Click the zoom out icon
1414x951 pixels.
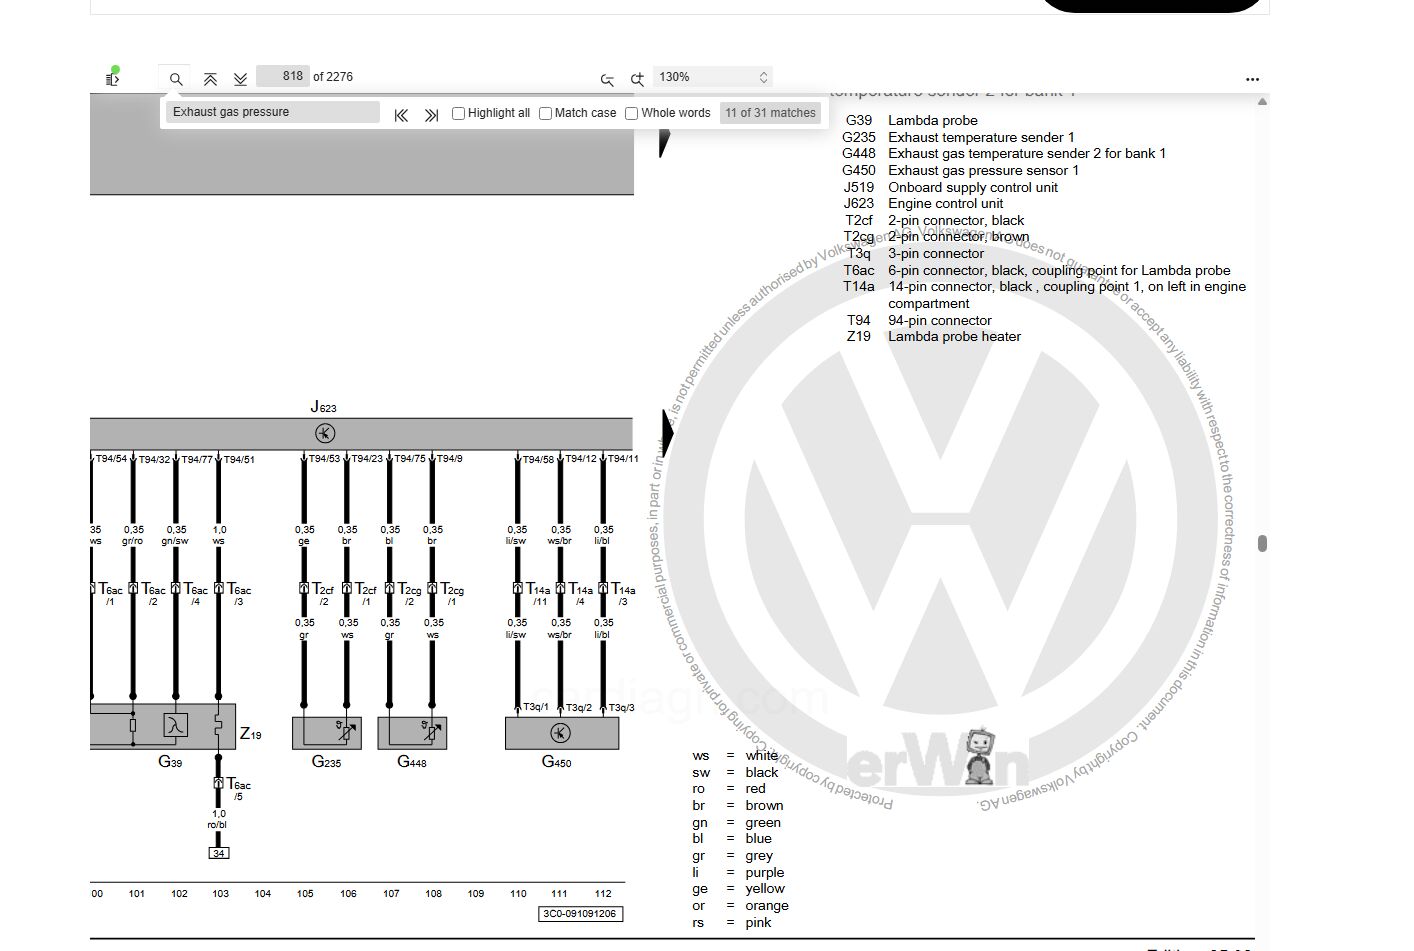point(607,78)
